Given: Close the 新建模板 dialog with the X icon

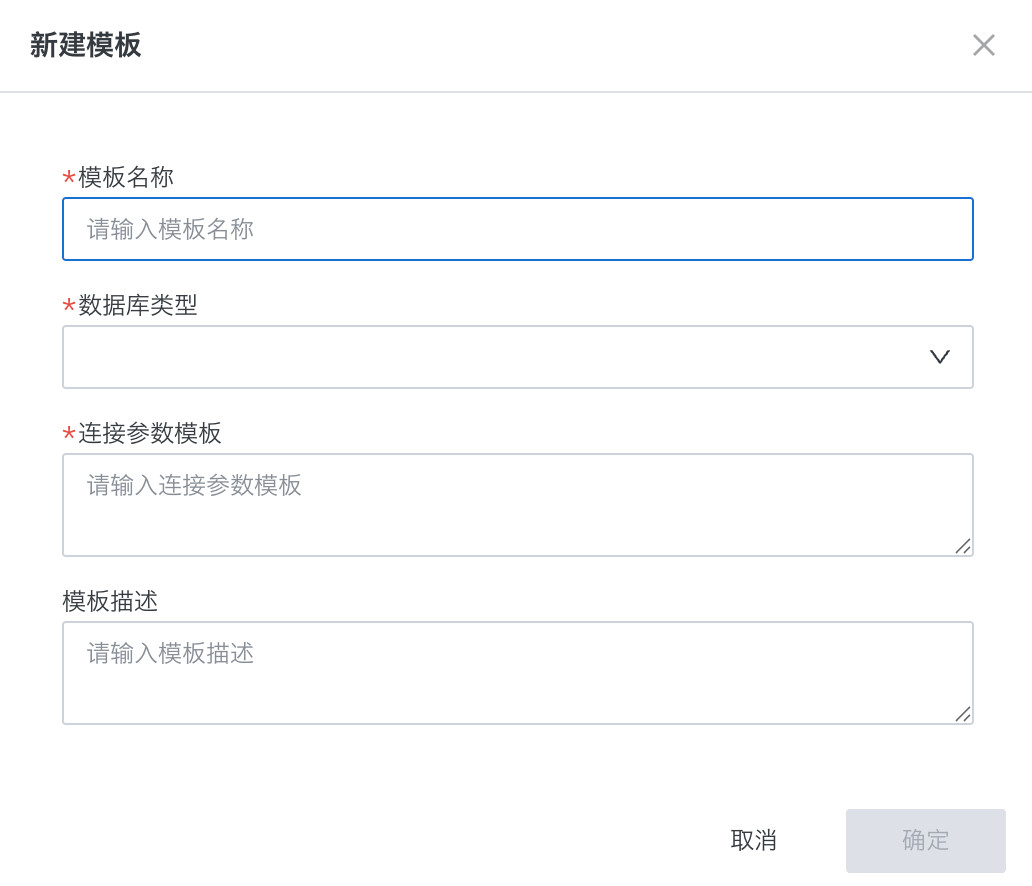Looking at the screenshot, I should click(x=984, y=45).
